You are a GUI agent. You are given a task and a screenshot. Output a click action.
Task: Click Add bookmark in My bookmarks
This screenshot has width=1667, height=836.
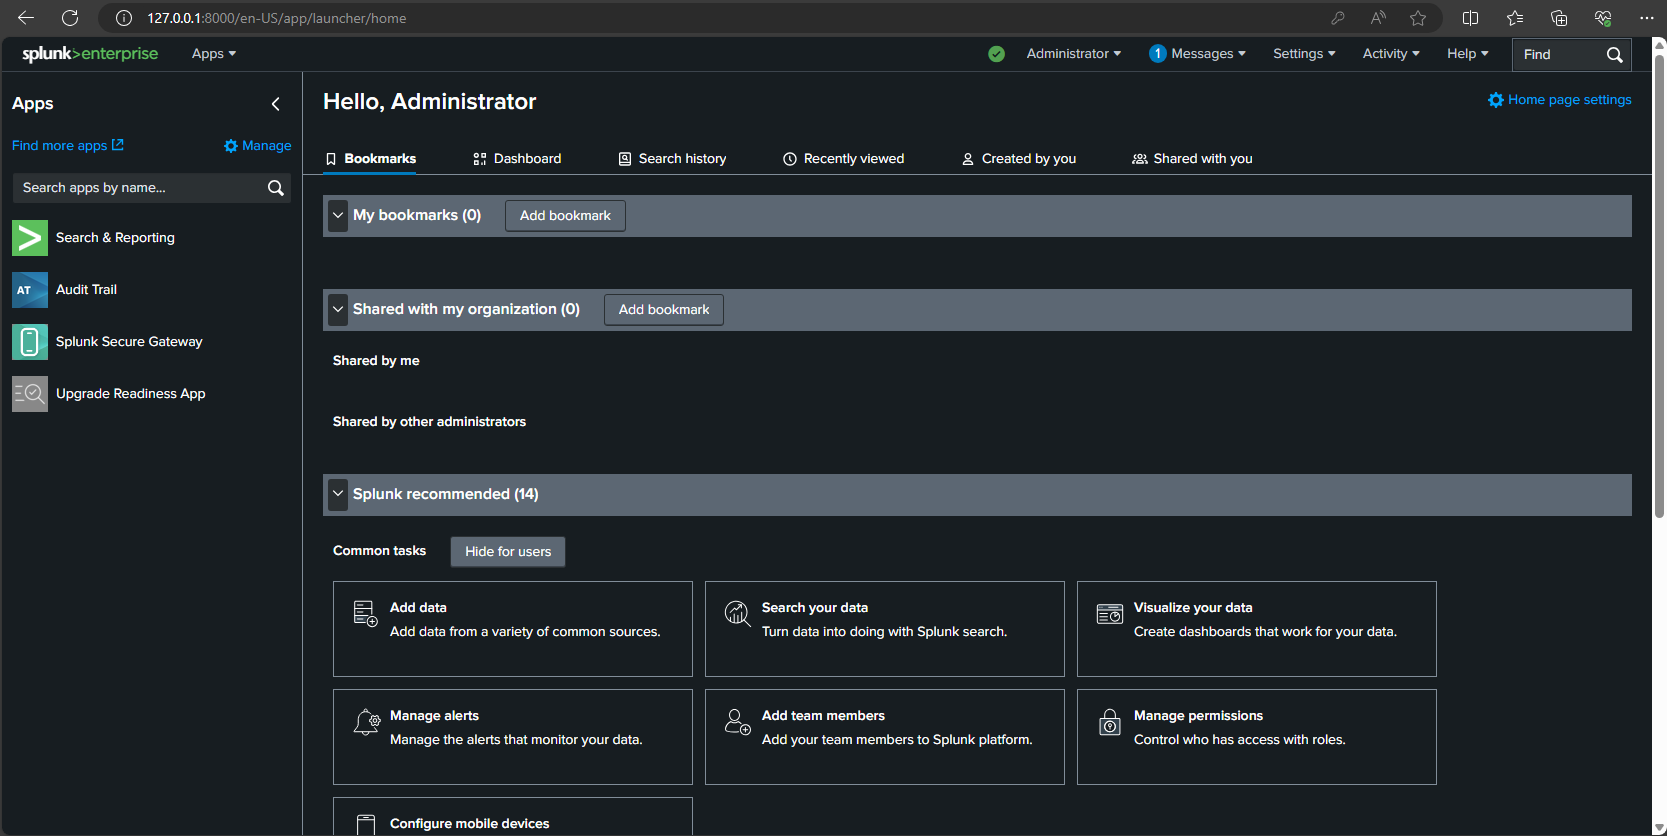[x=565, y=216]
